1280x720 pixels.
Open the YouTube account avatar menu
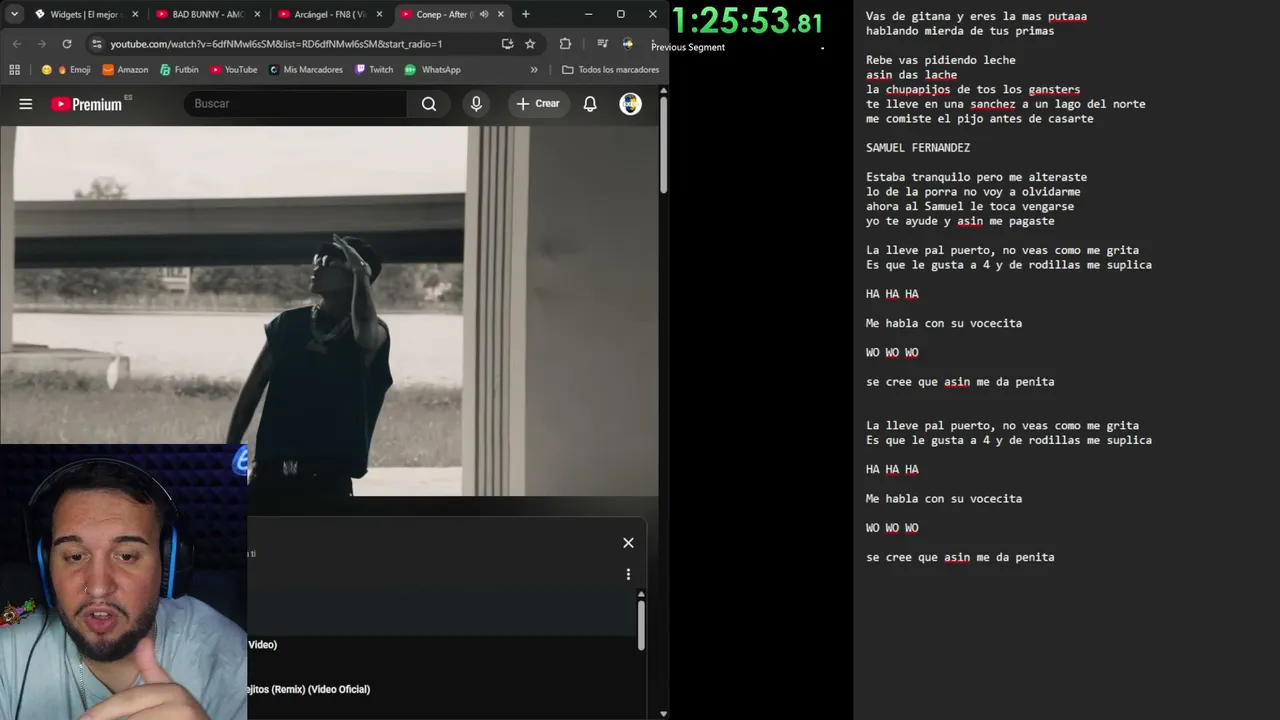tap(630, 104)
